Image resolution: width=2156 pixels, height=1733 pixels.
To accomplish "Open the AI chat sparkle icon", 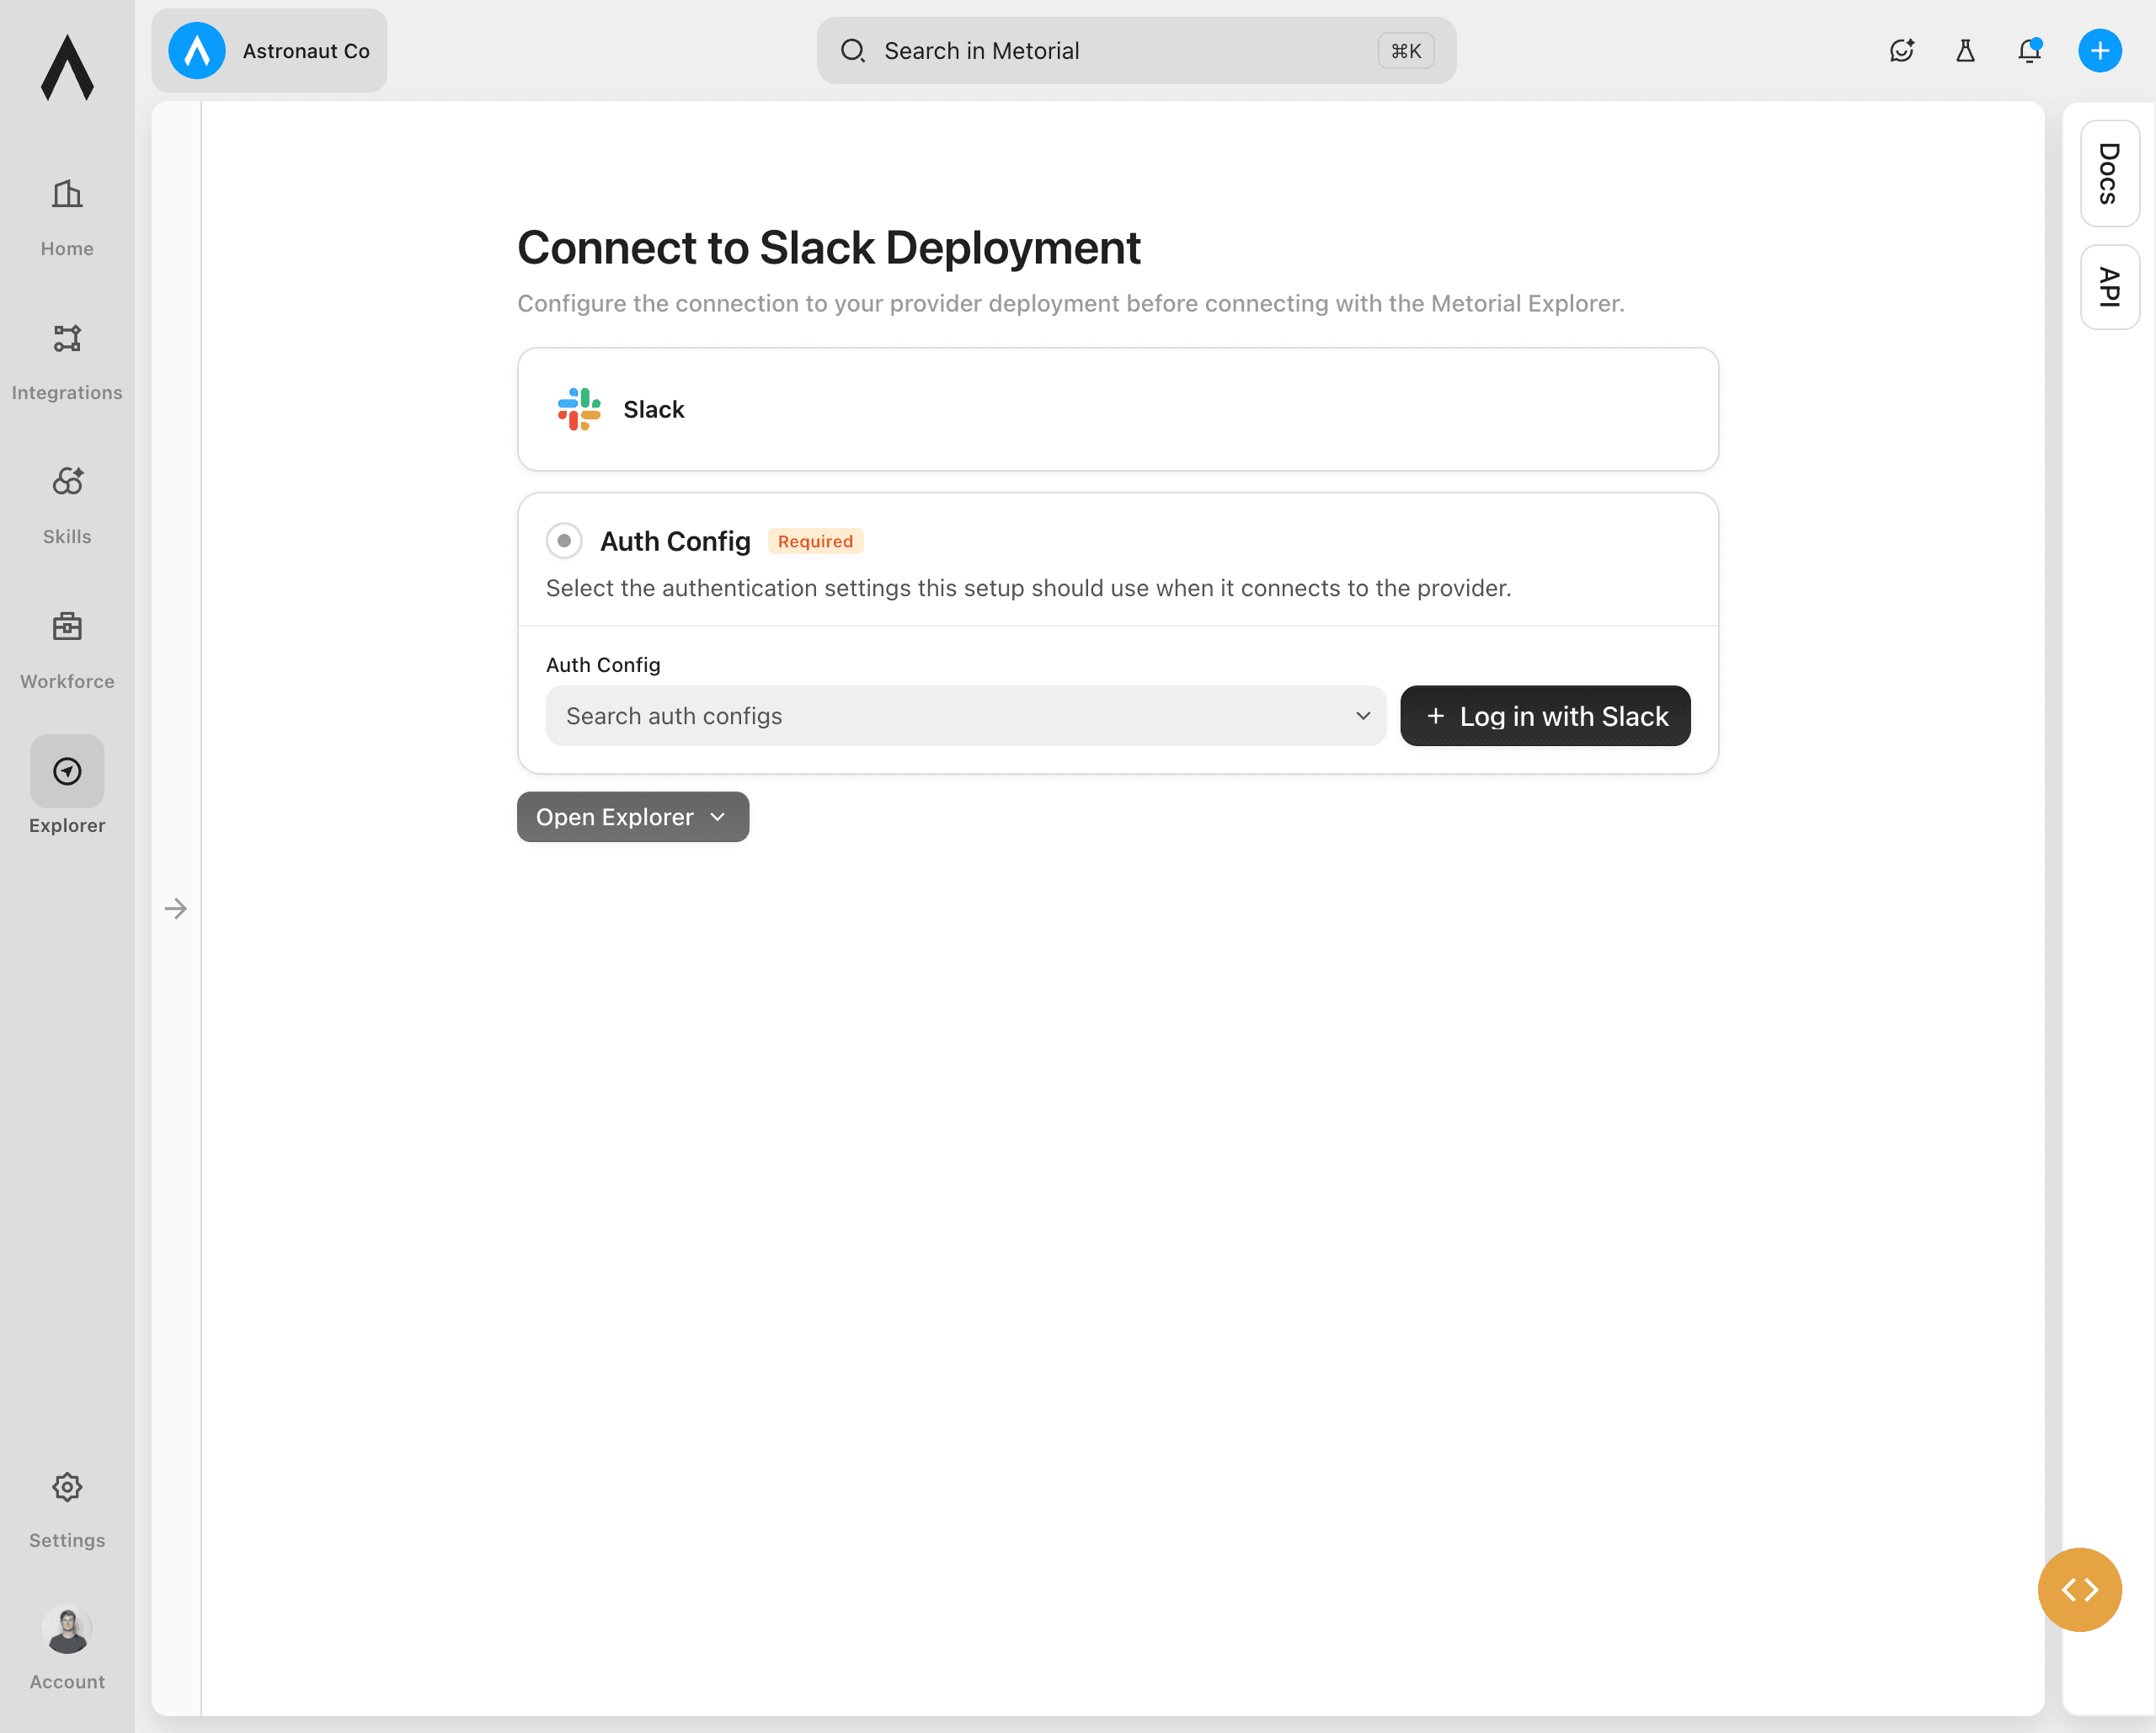I will [x=1901, y=51].
